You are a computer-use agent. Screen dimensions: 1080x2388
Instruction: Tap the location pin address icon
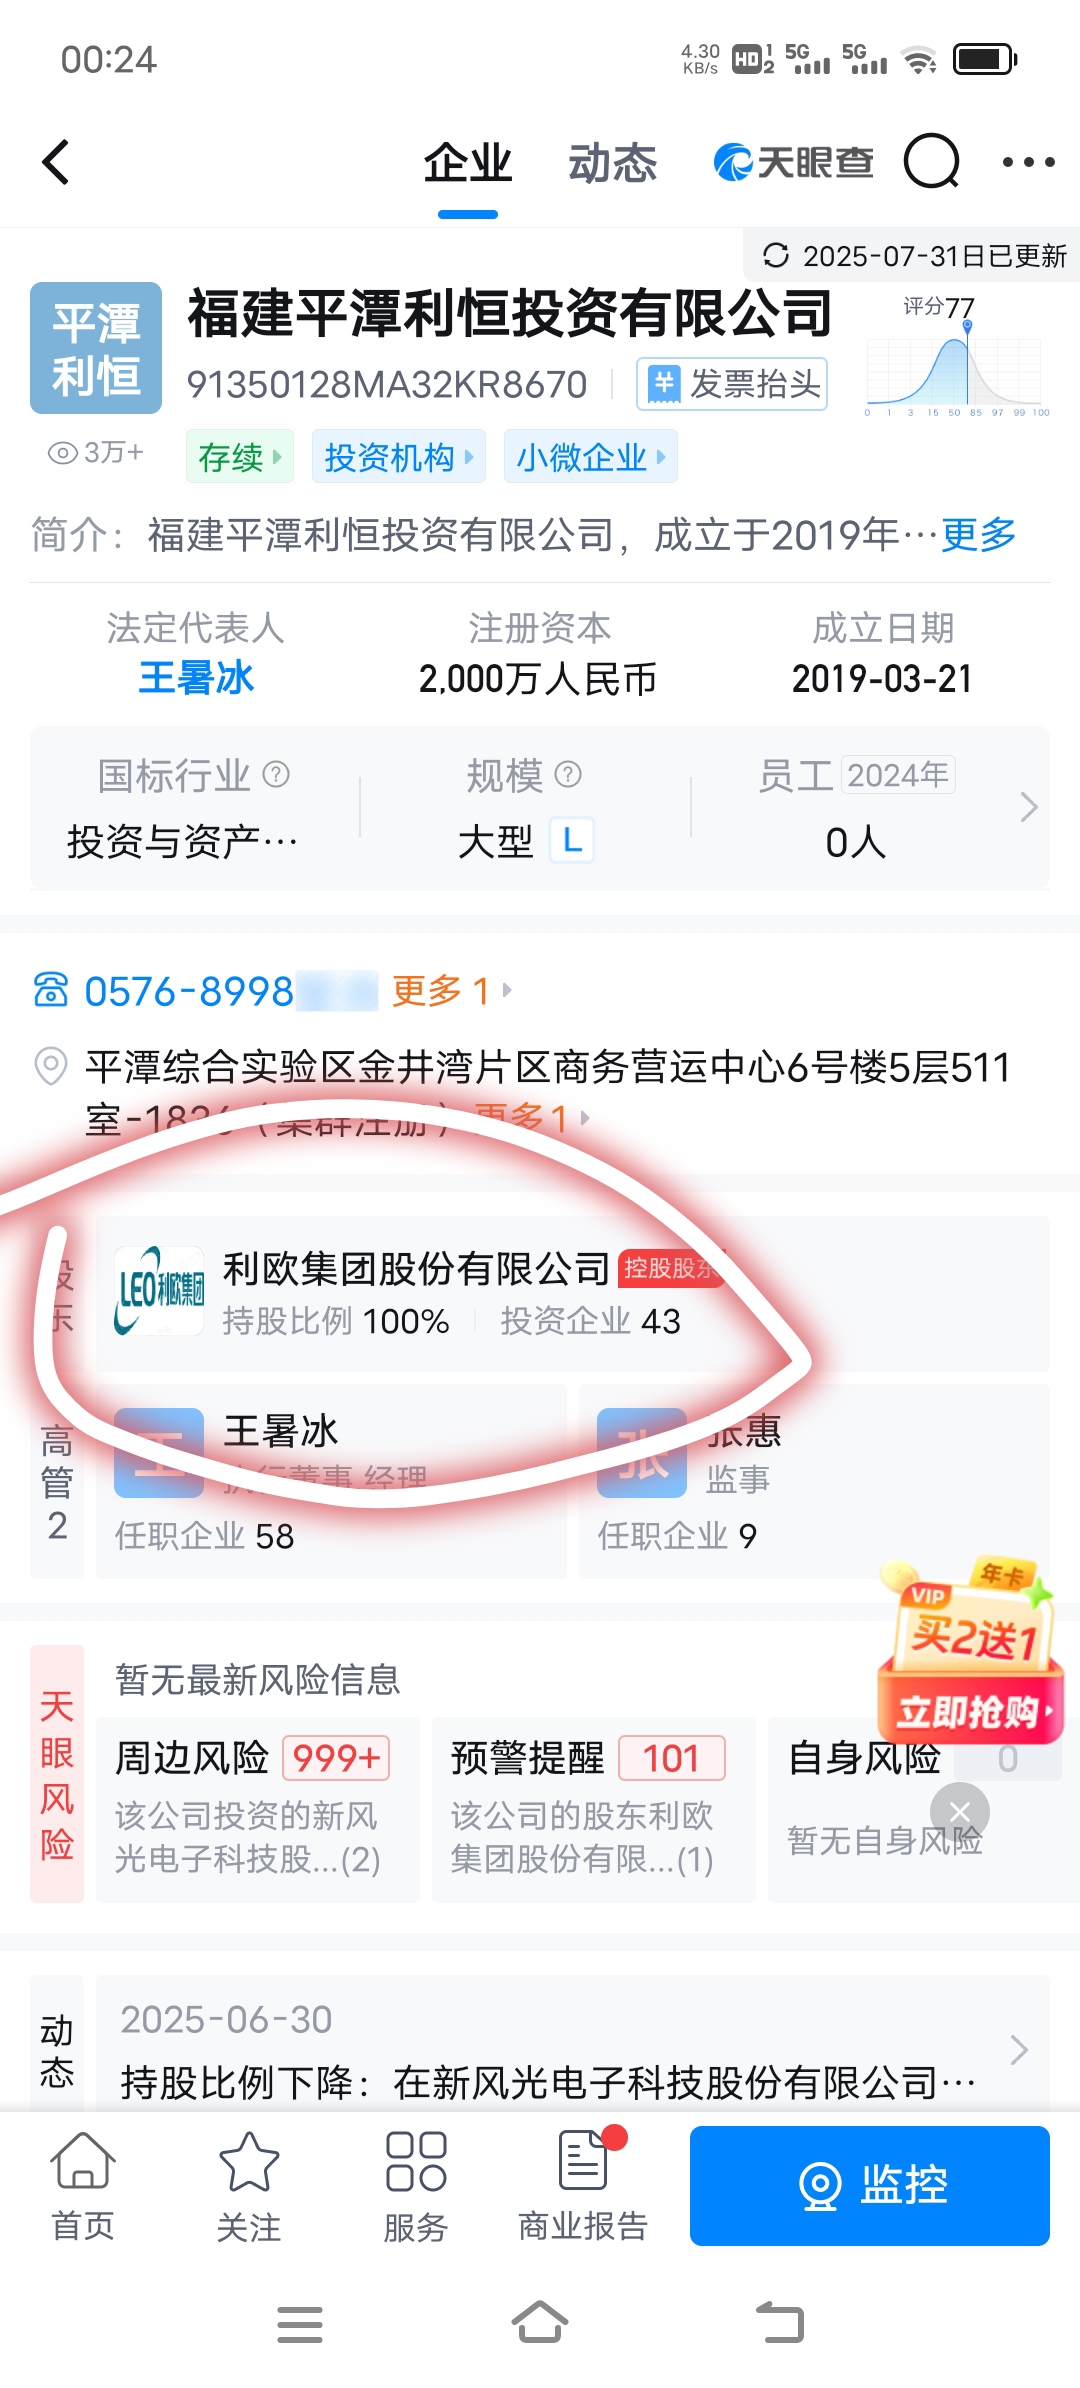(x=51, y=1066)
